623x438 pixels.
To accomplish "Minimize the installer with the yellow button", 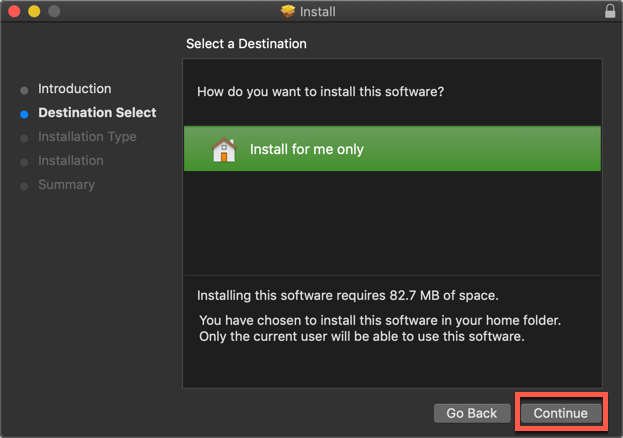I will [33, 12].
